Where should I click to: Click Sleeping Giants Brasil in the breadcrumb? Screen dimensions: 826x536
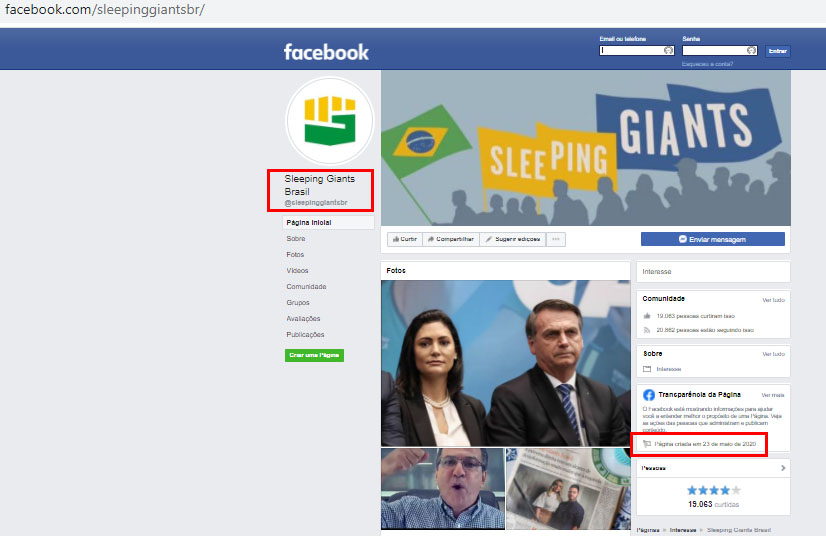739,530
